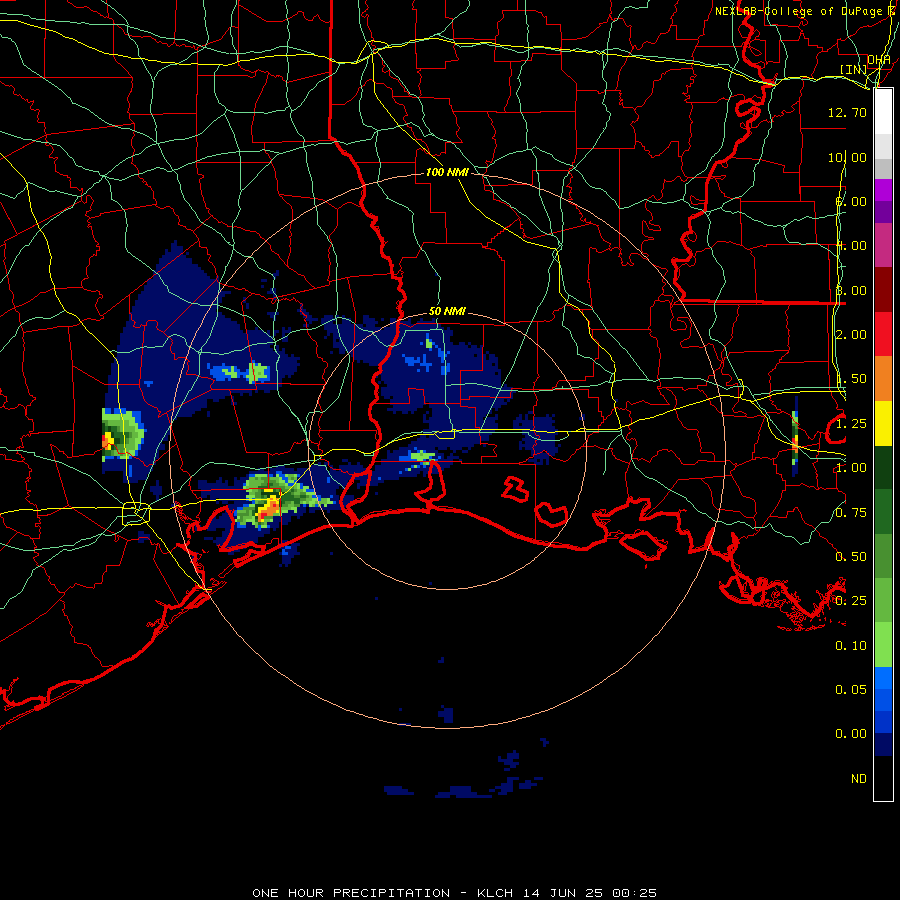Select the bright red swatch in the legend

883,334
